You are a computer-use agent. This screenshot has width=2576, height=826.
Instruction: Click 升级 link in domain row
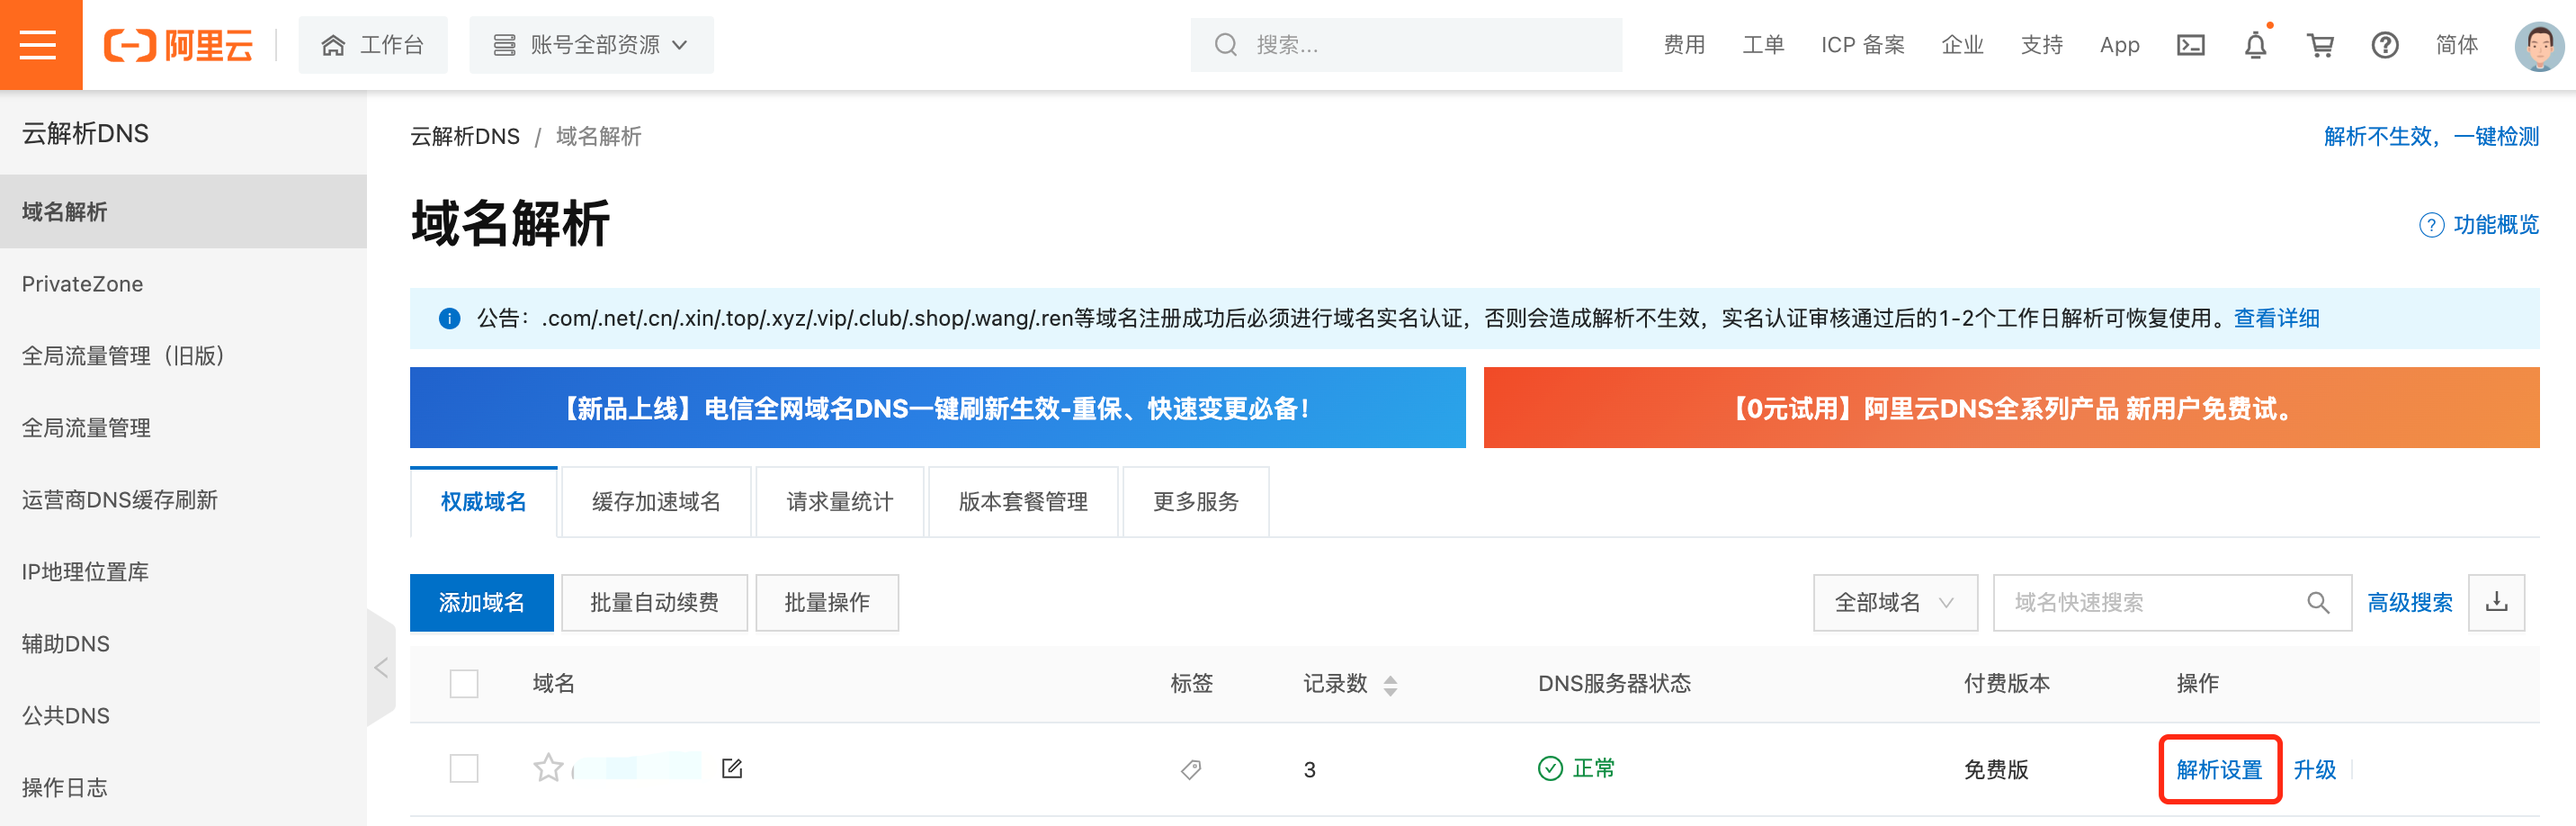(2314, 769)
